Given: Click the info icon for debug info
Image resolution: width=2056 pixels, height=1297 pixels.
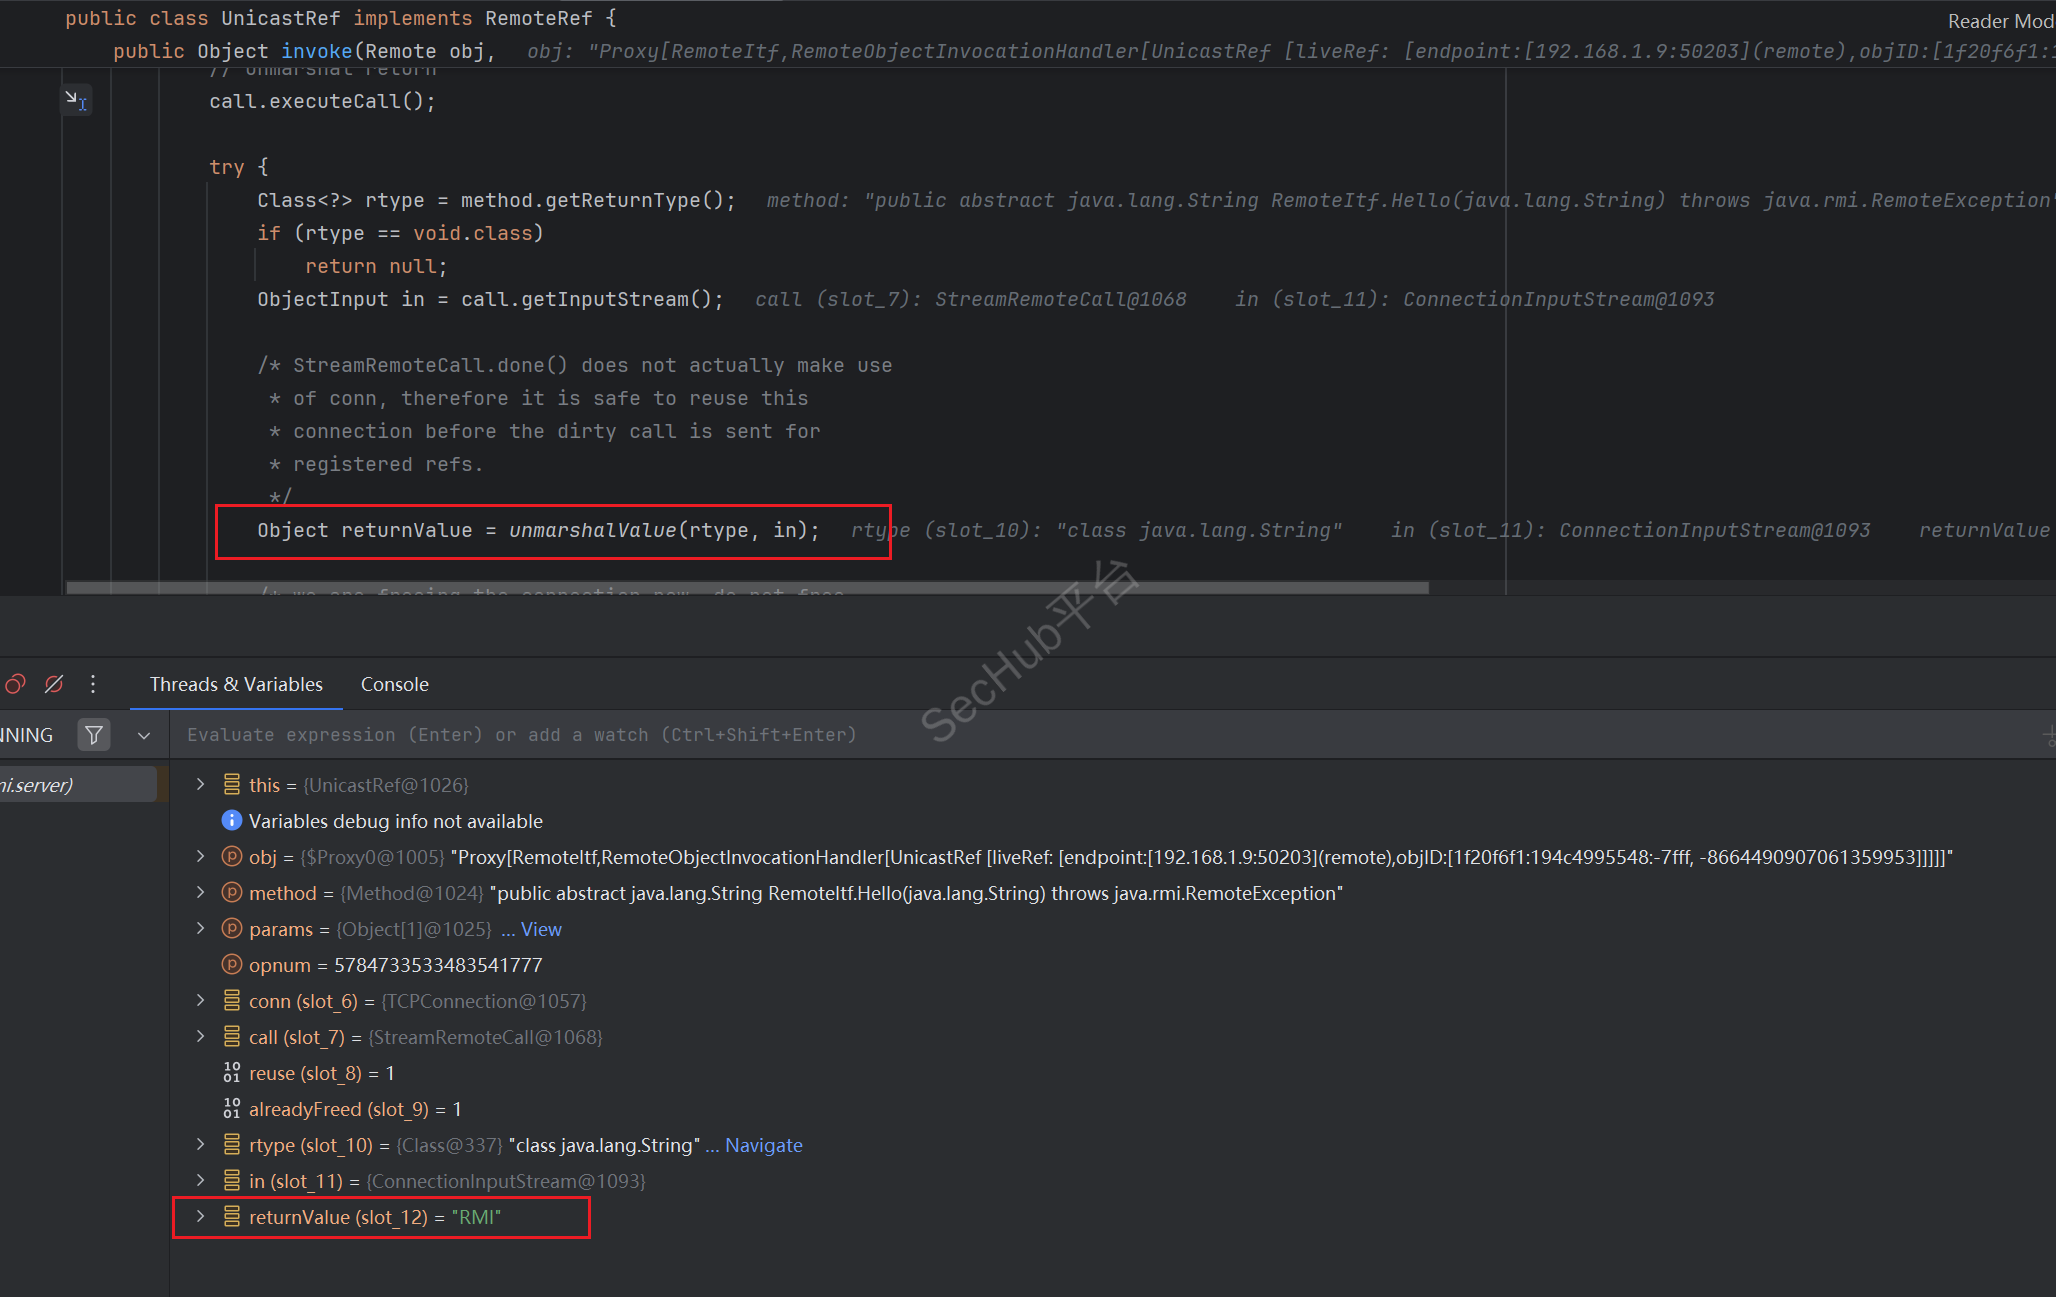Looking at the screenshot, I should pyautogui.click(x=231, y=821).
